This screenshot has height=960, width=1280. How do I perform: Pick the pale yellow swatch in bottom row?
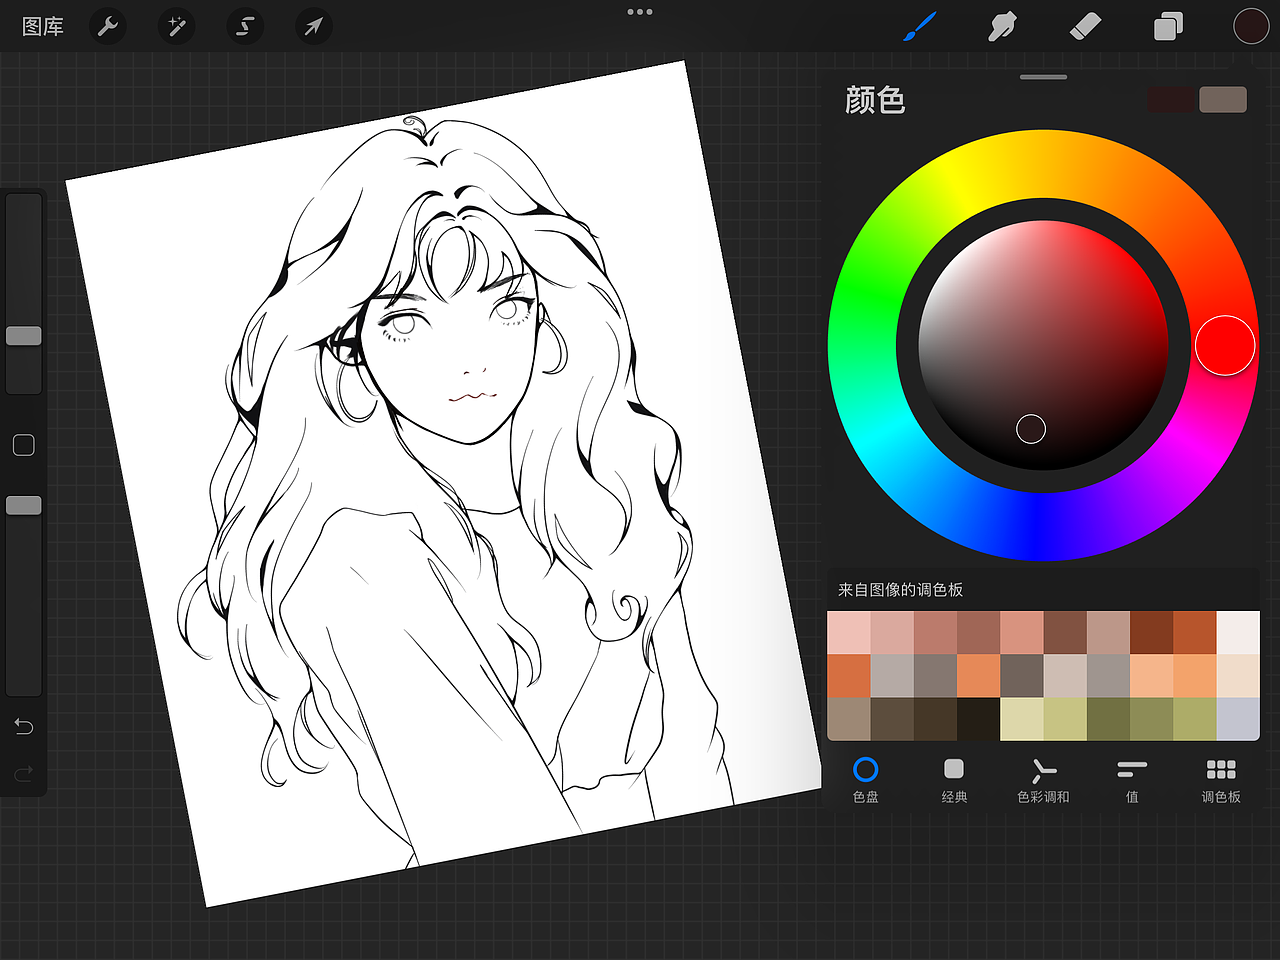(1022, 719)
